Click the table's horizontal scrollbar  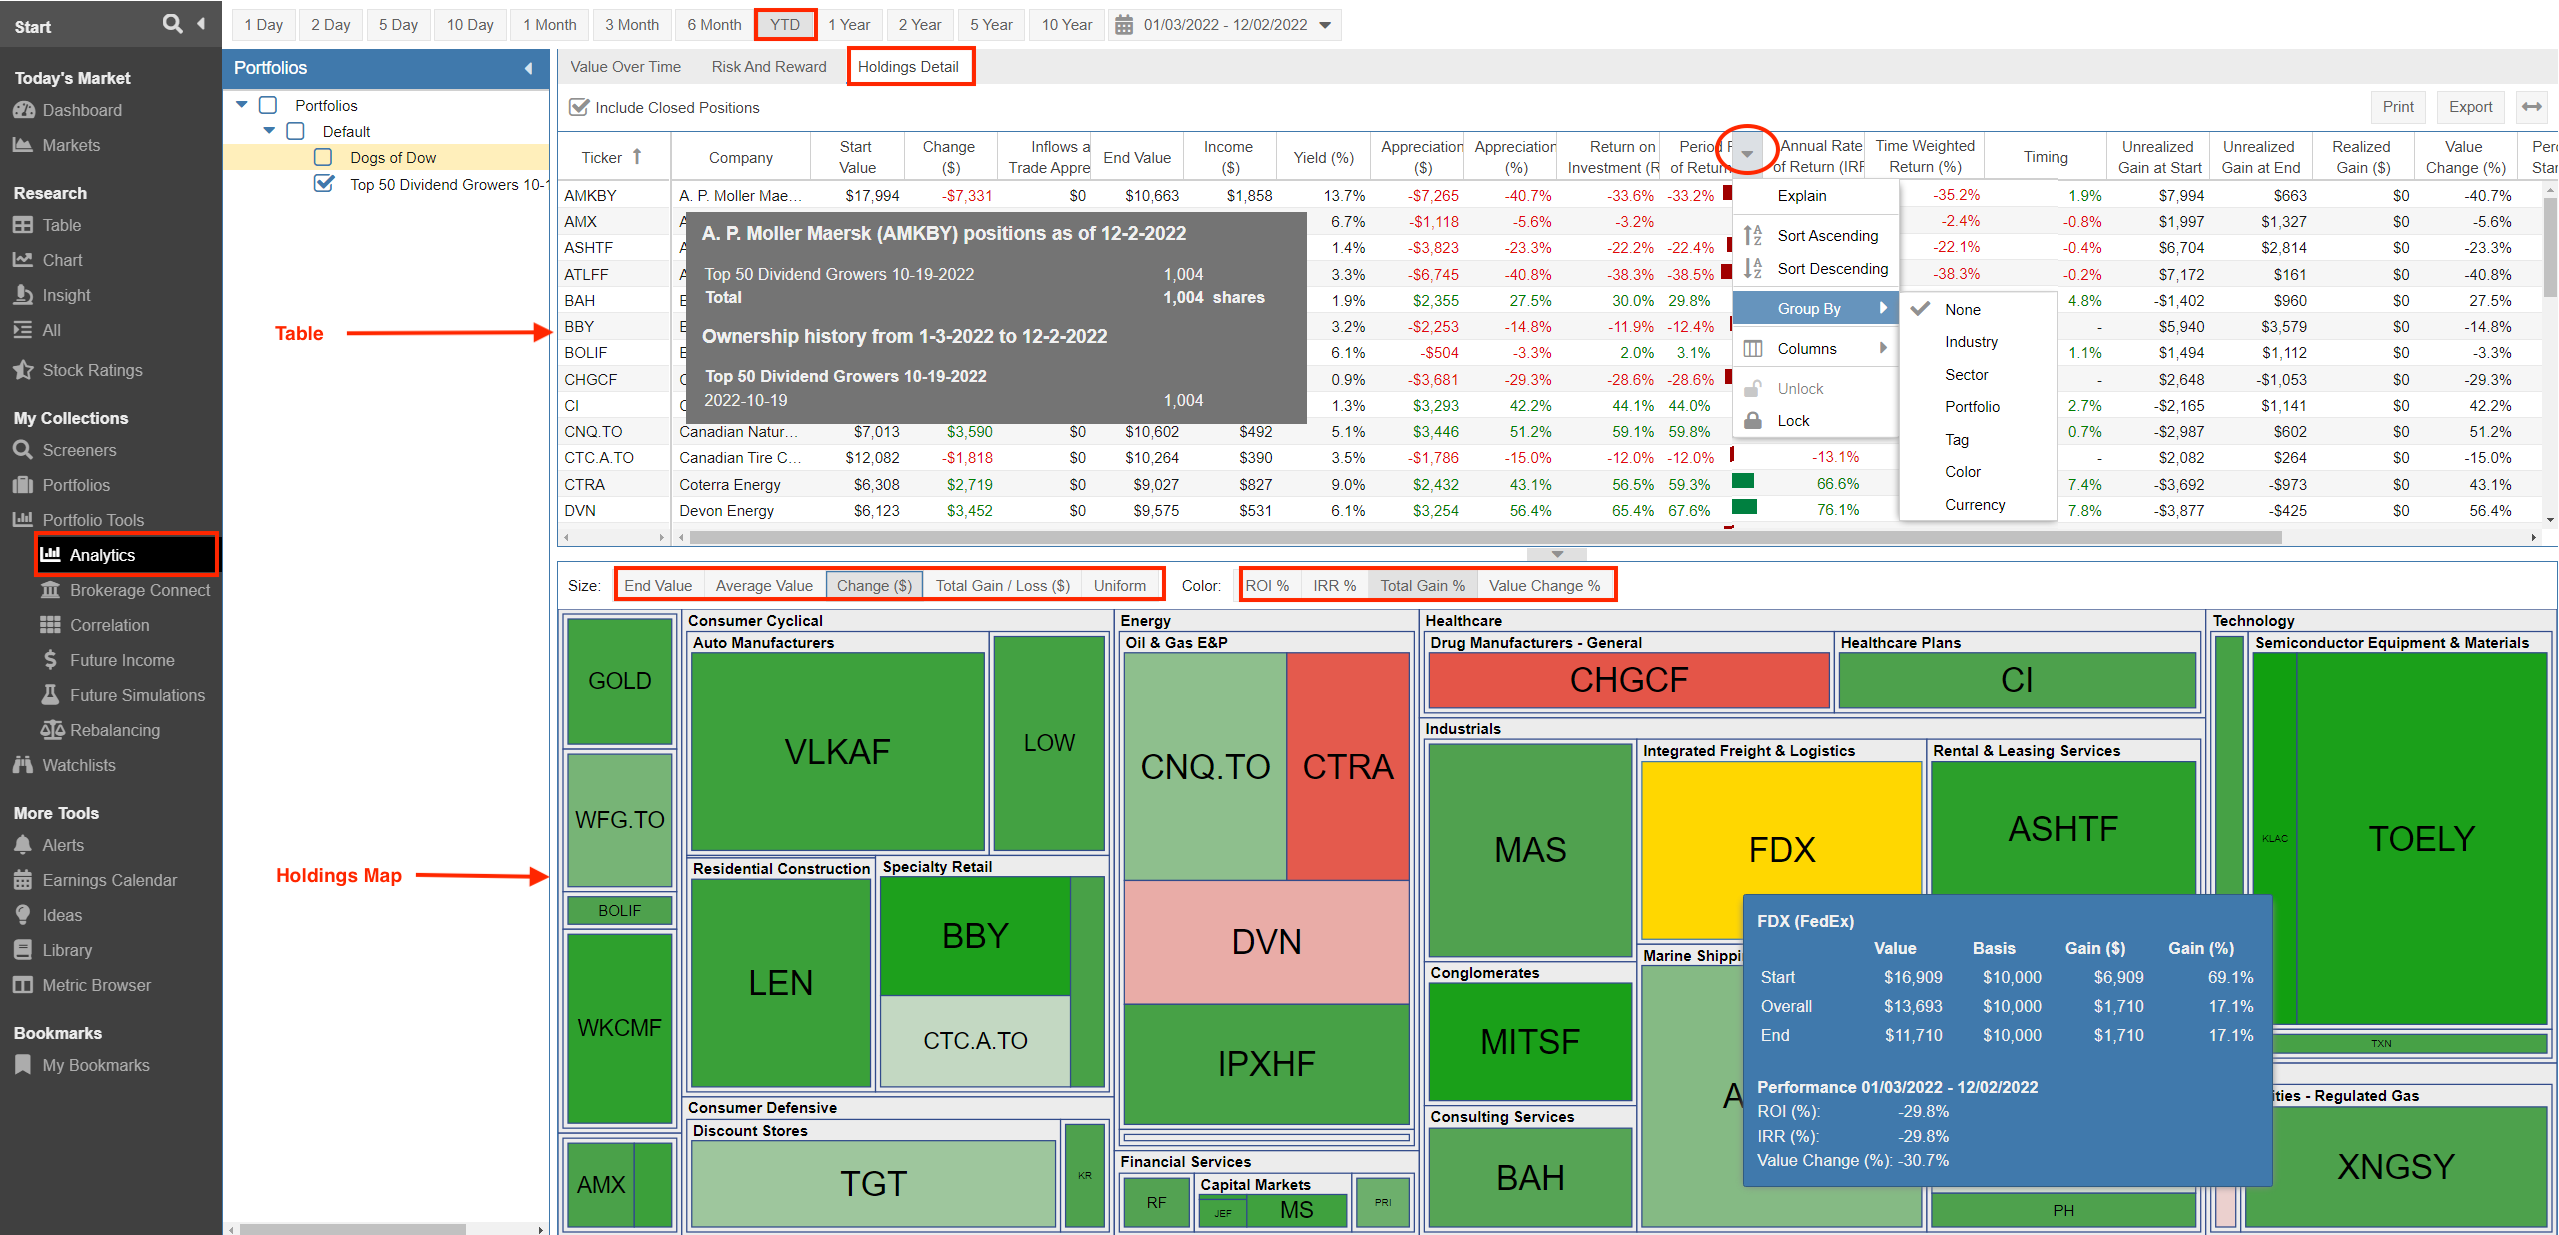(x=1485, y=538)
